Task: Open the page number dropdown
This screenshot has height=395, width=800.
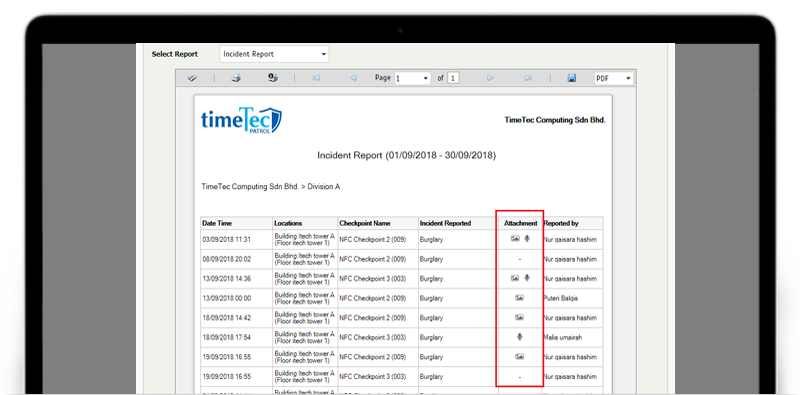Action: point(413,79)
